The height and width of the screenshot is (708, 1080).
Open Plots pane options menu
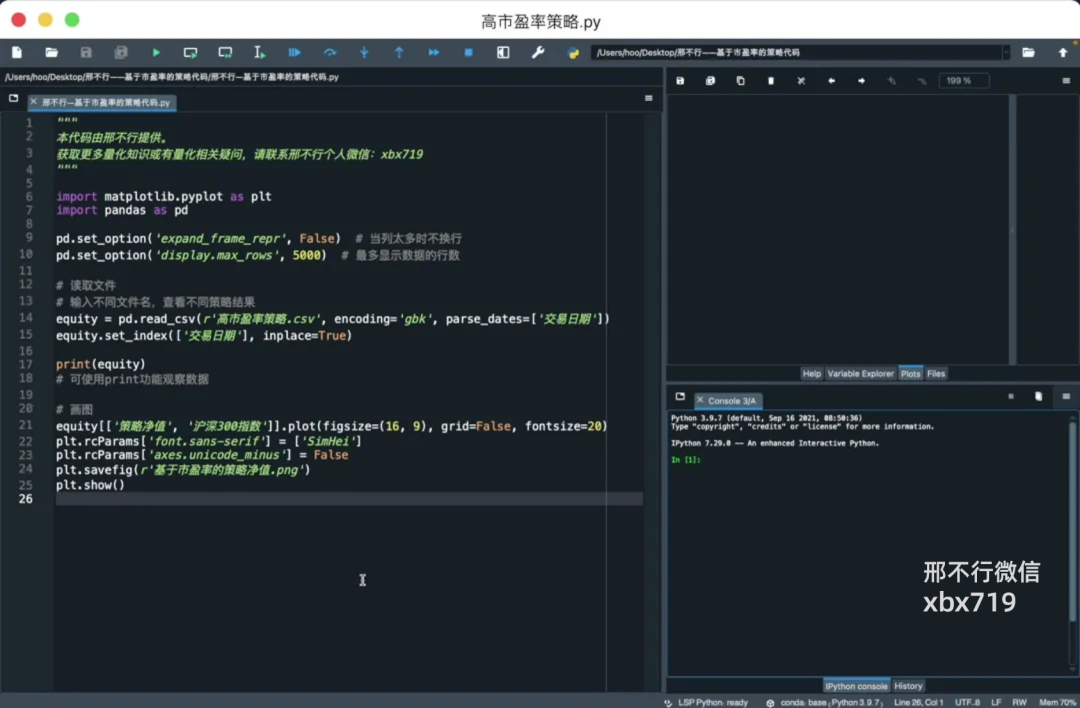point(1066,81)
